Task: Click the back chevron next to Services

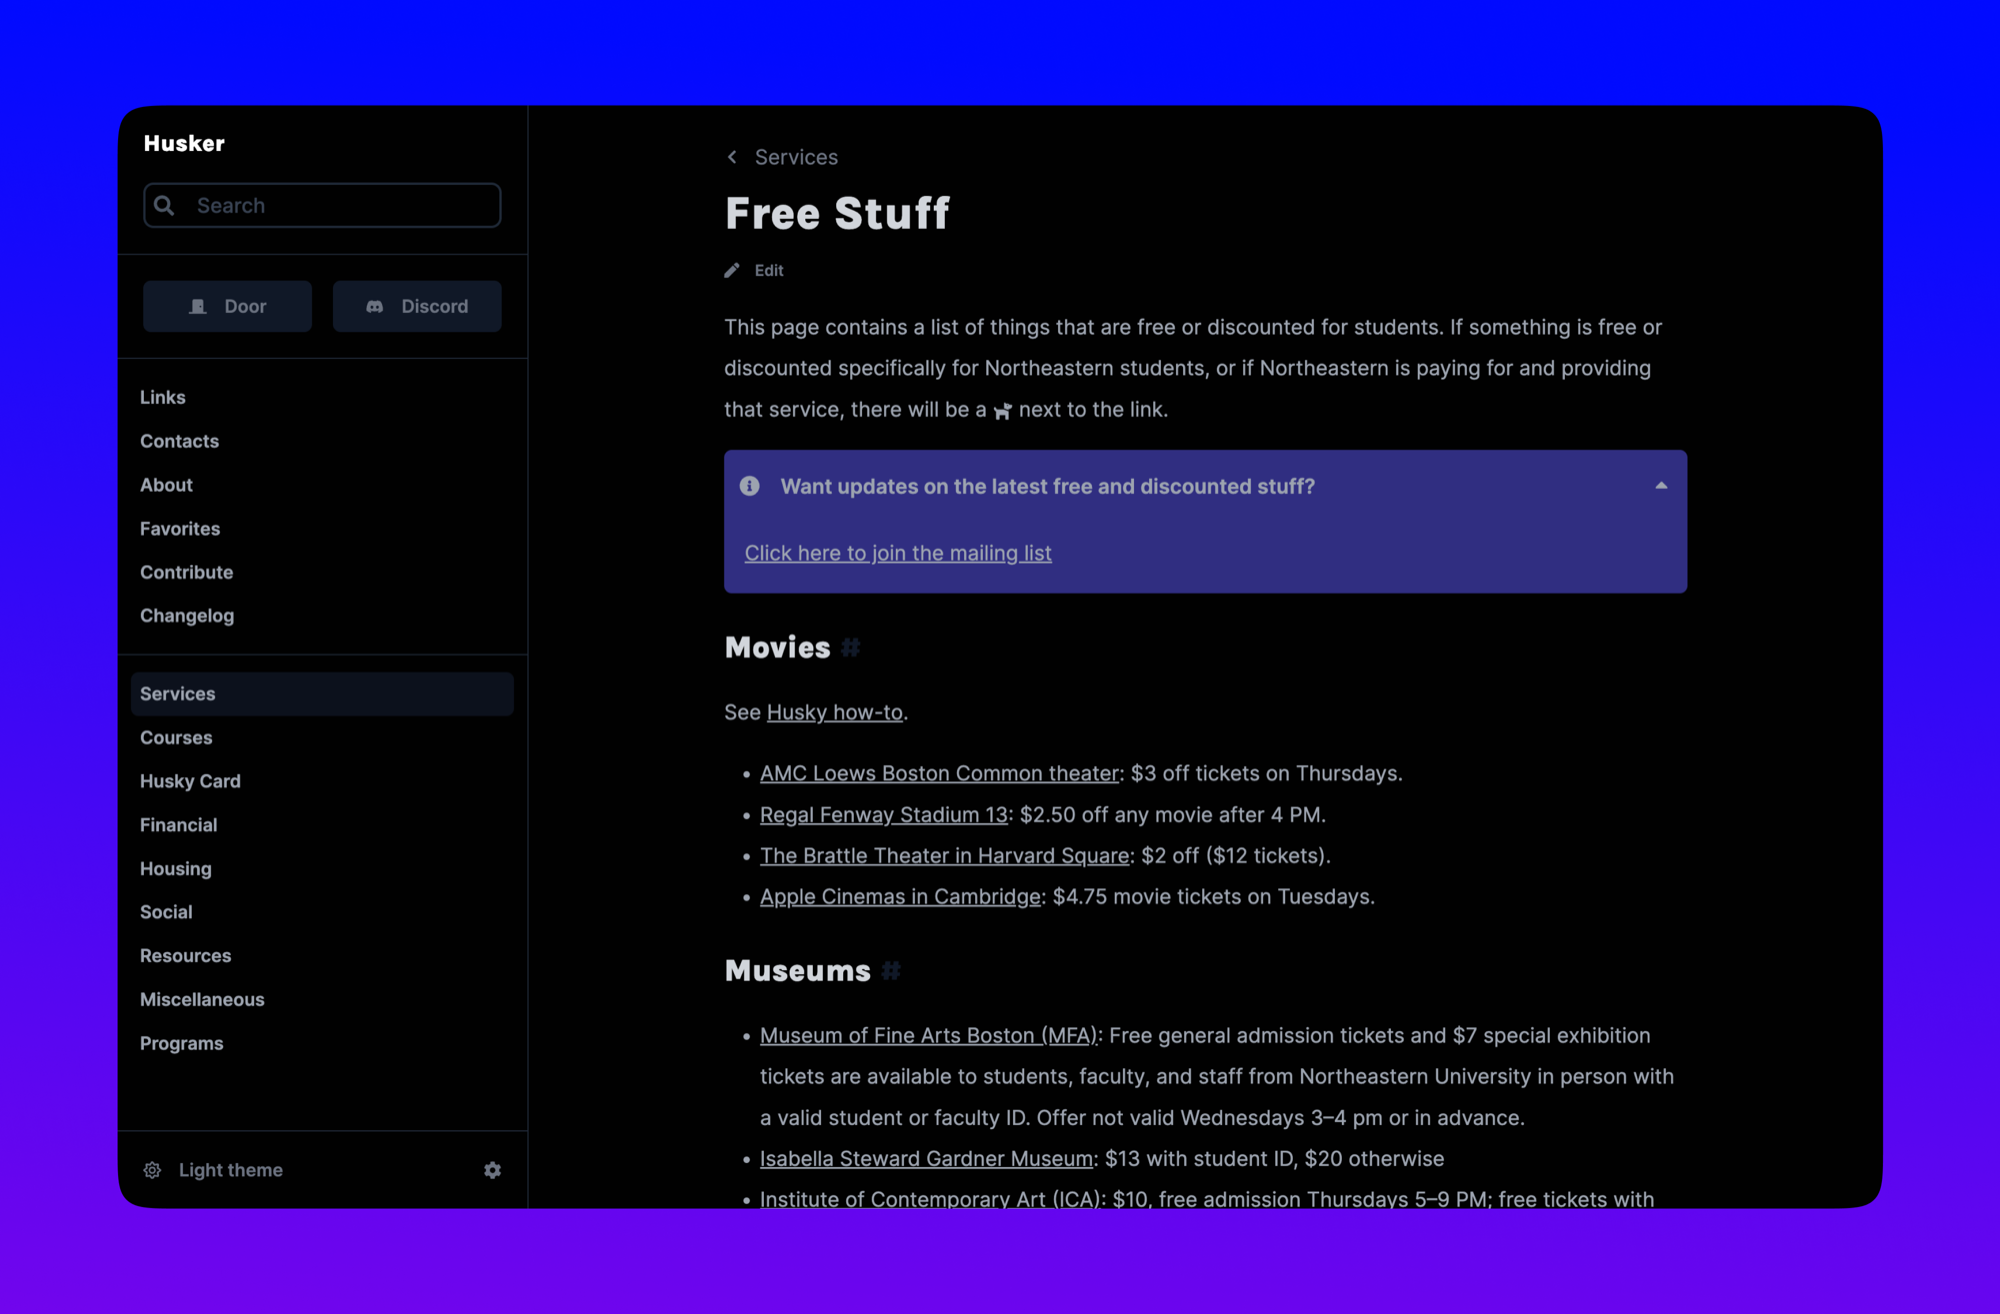Action: [731, 157]
